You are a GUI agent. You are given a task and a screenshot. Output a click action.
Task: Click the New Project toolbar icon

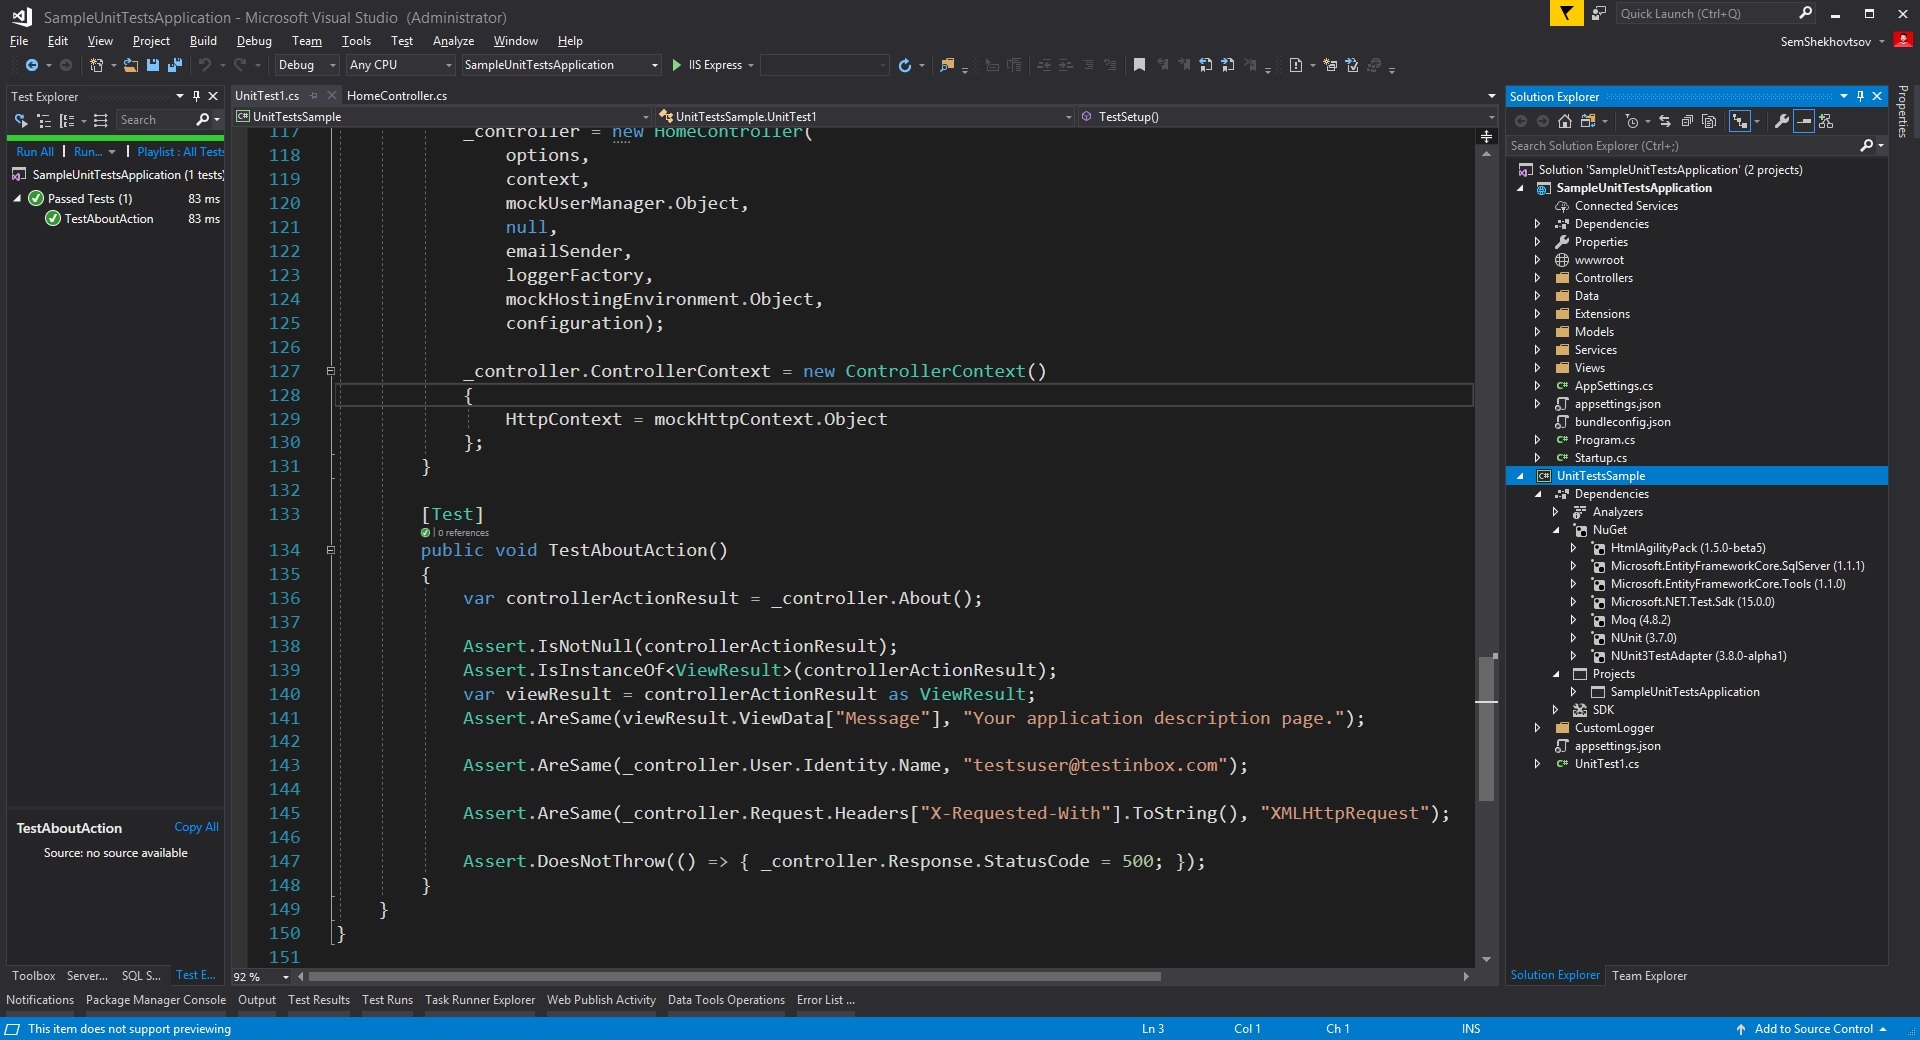(96, 65)
